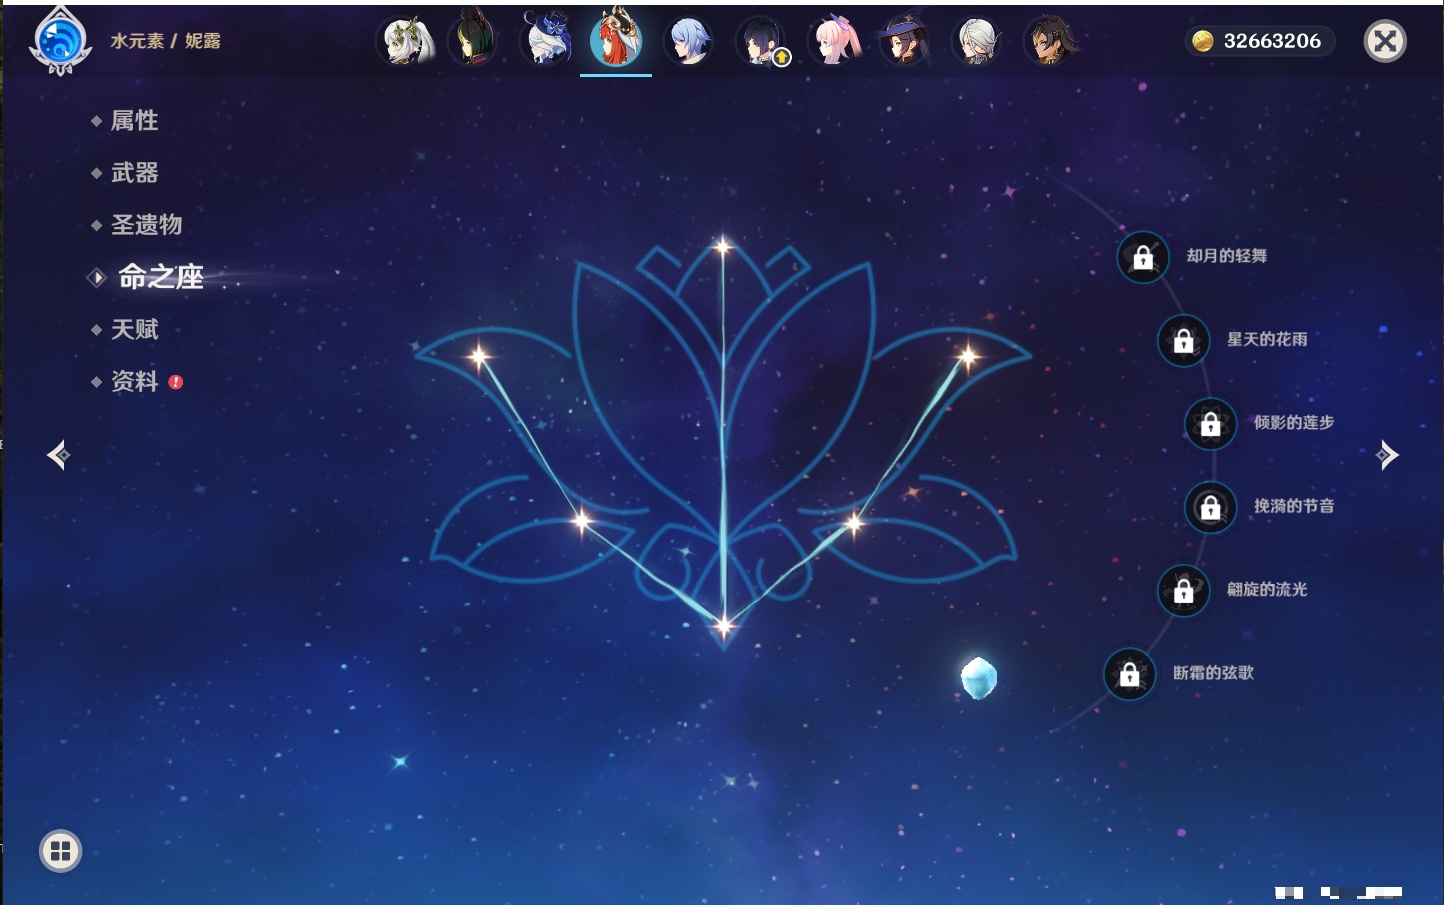Pick Mona's avatar with the witch hat
The width and height of the screenshot is (1444, 905).
pyautogui.click(x=905, y=42)
